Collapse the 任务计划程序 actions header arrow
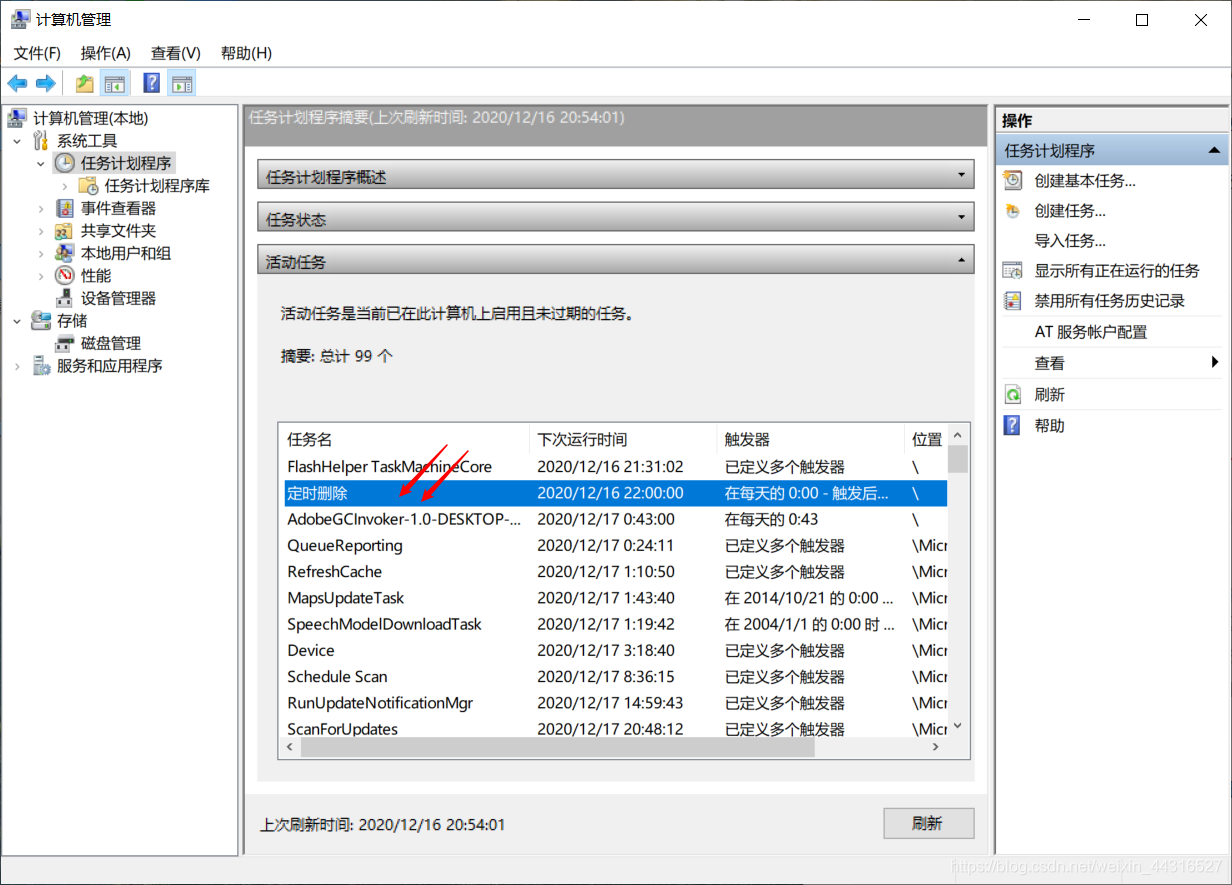This screenshot has height=885, width=1232. coord(1214,150)
